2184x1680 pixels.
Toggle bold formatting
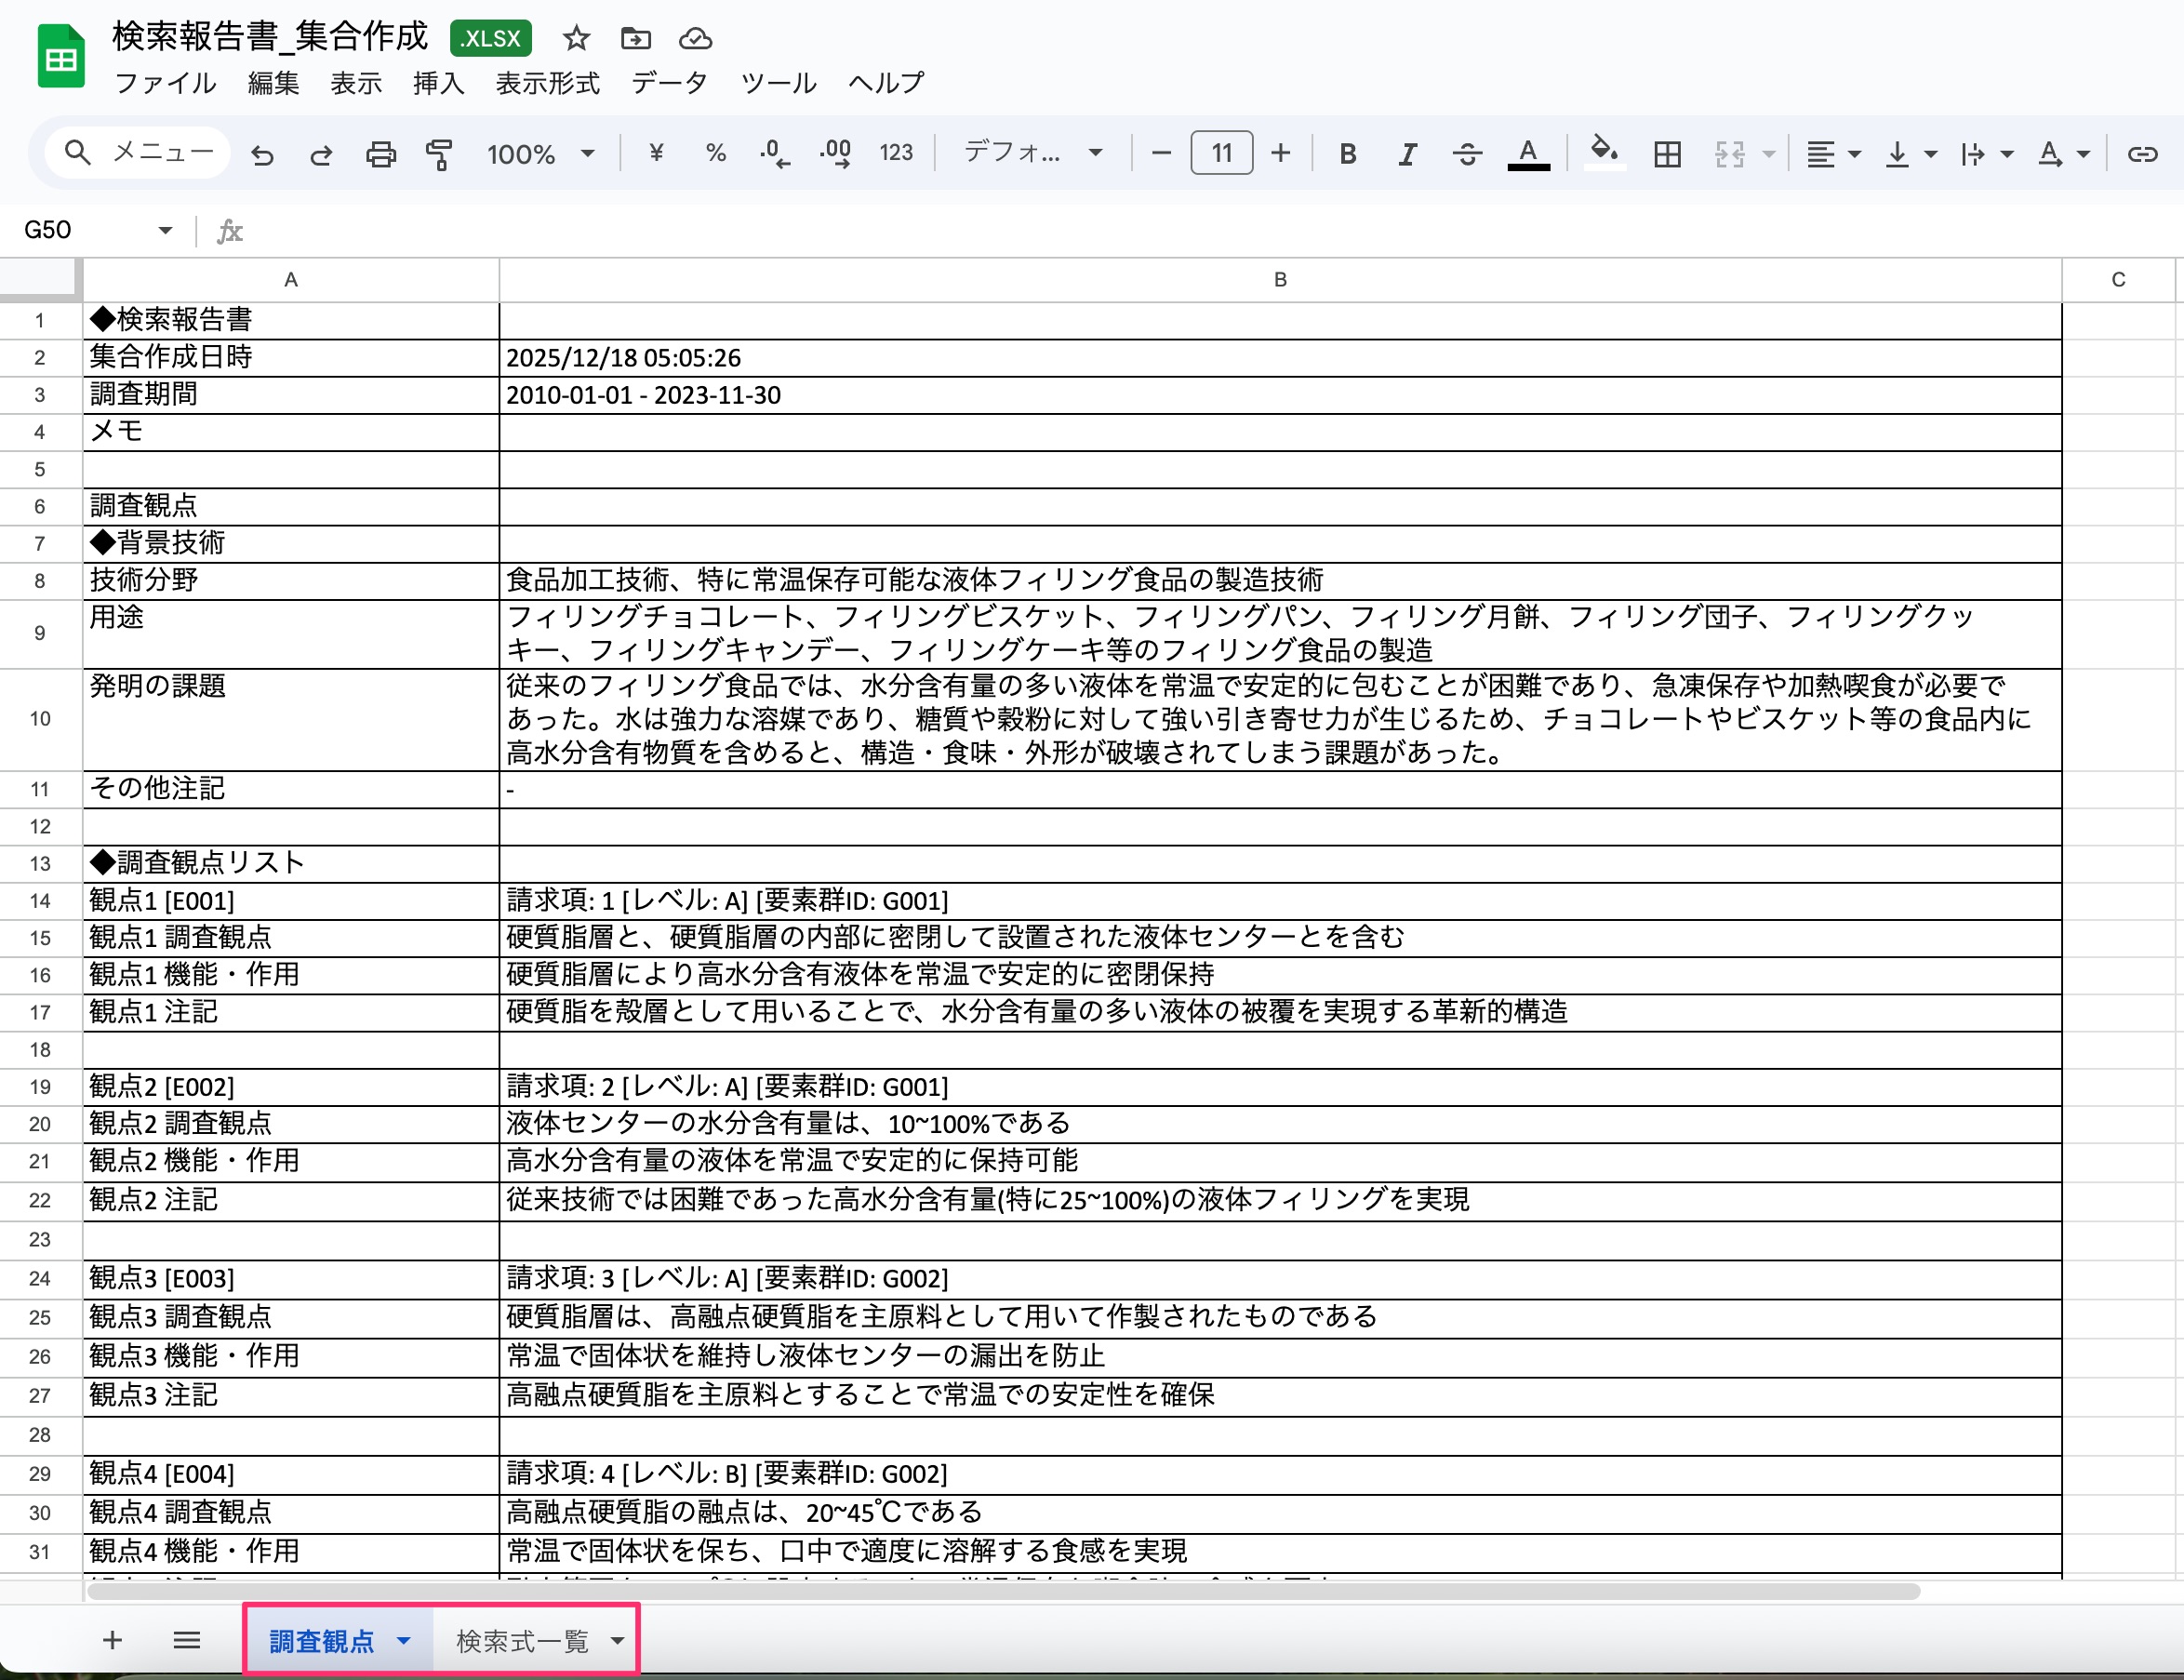click(1348, 154)
